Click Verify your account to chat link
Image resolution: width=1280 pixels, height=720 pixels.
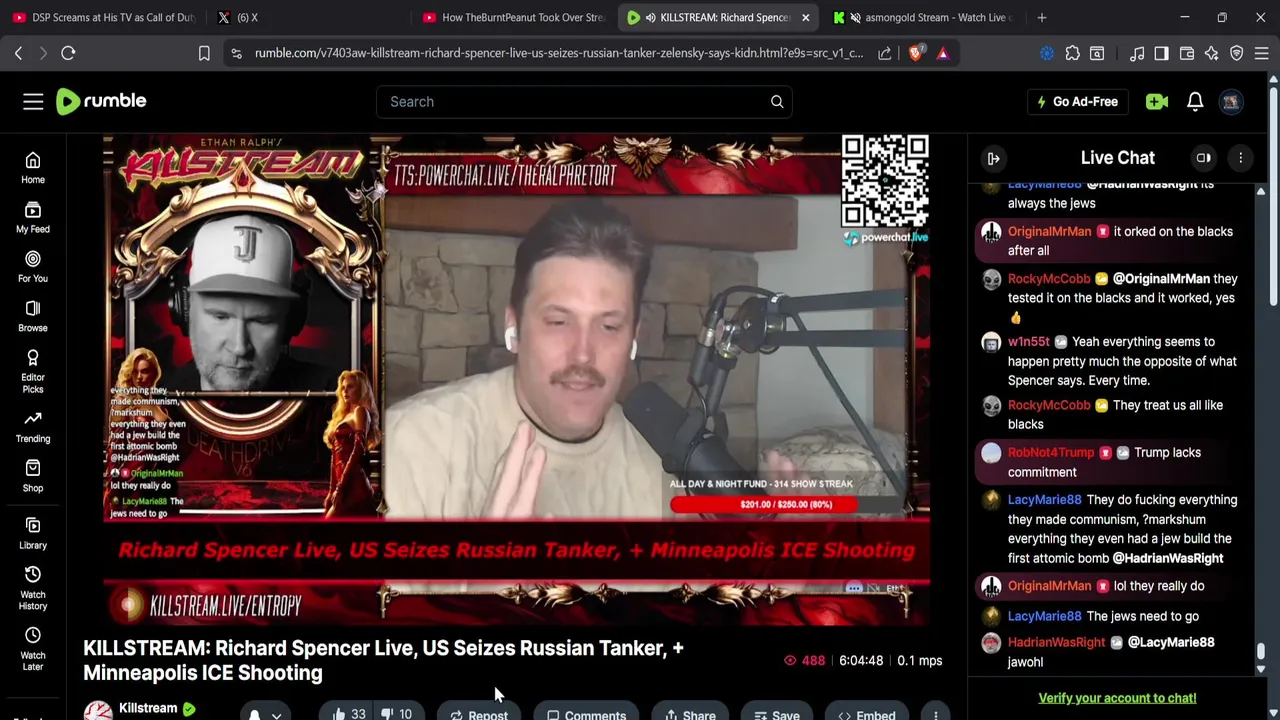point(1117,698)
